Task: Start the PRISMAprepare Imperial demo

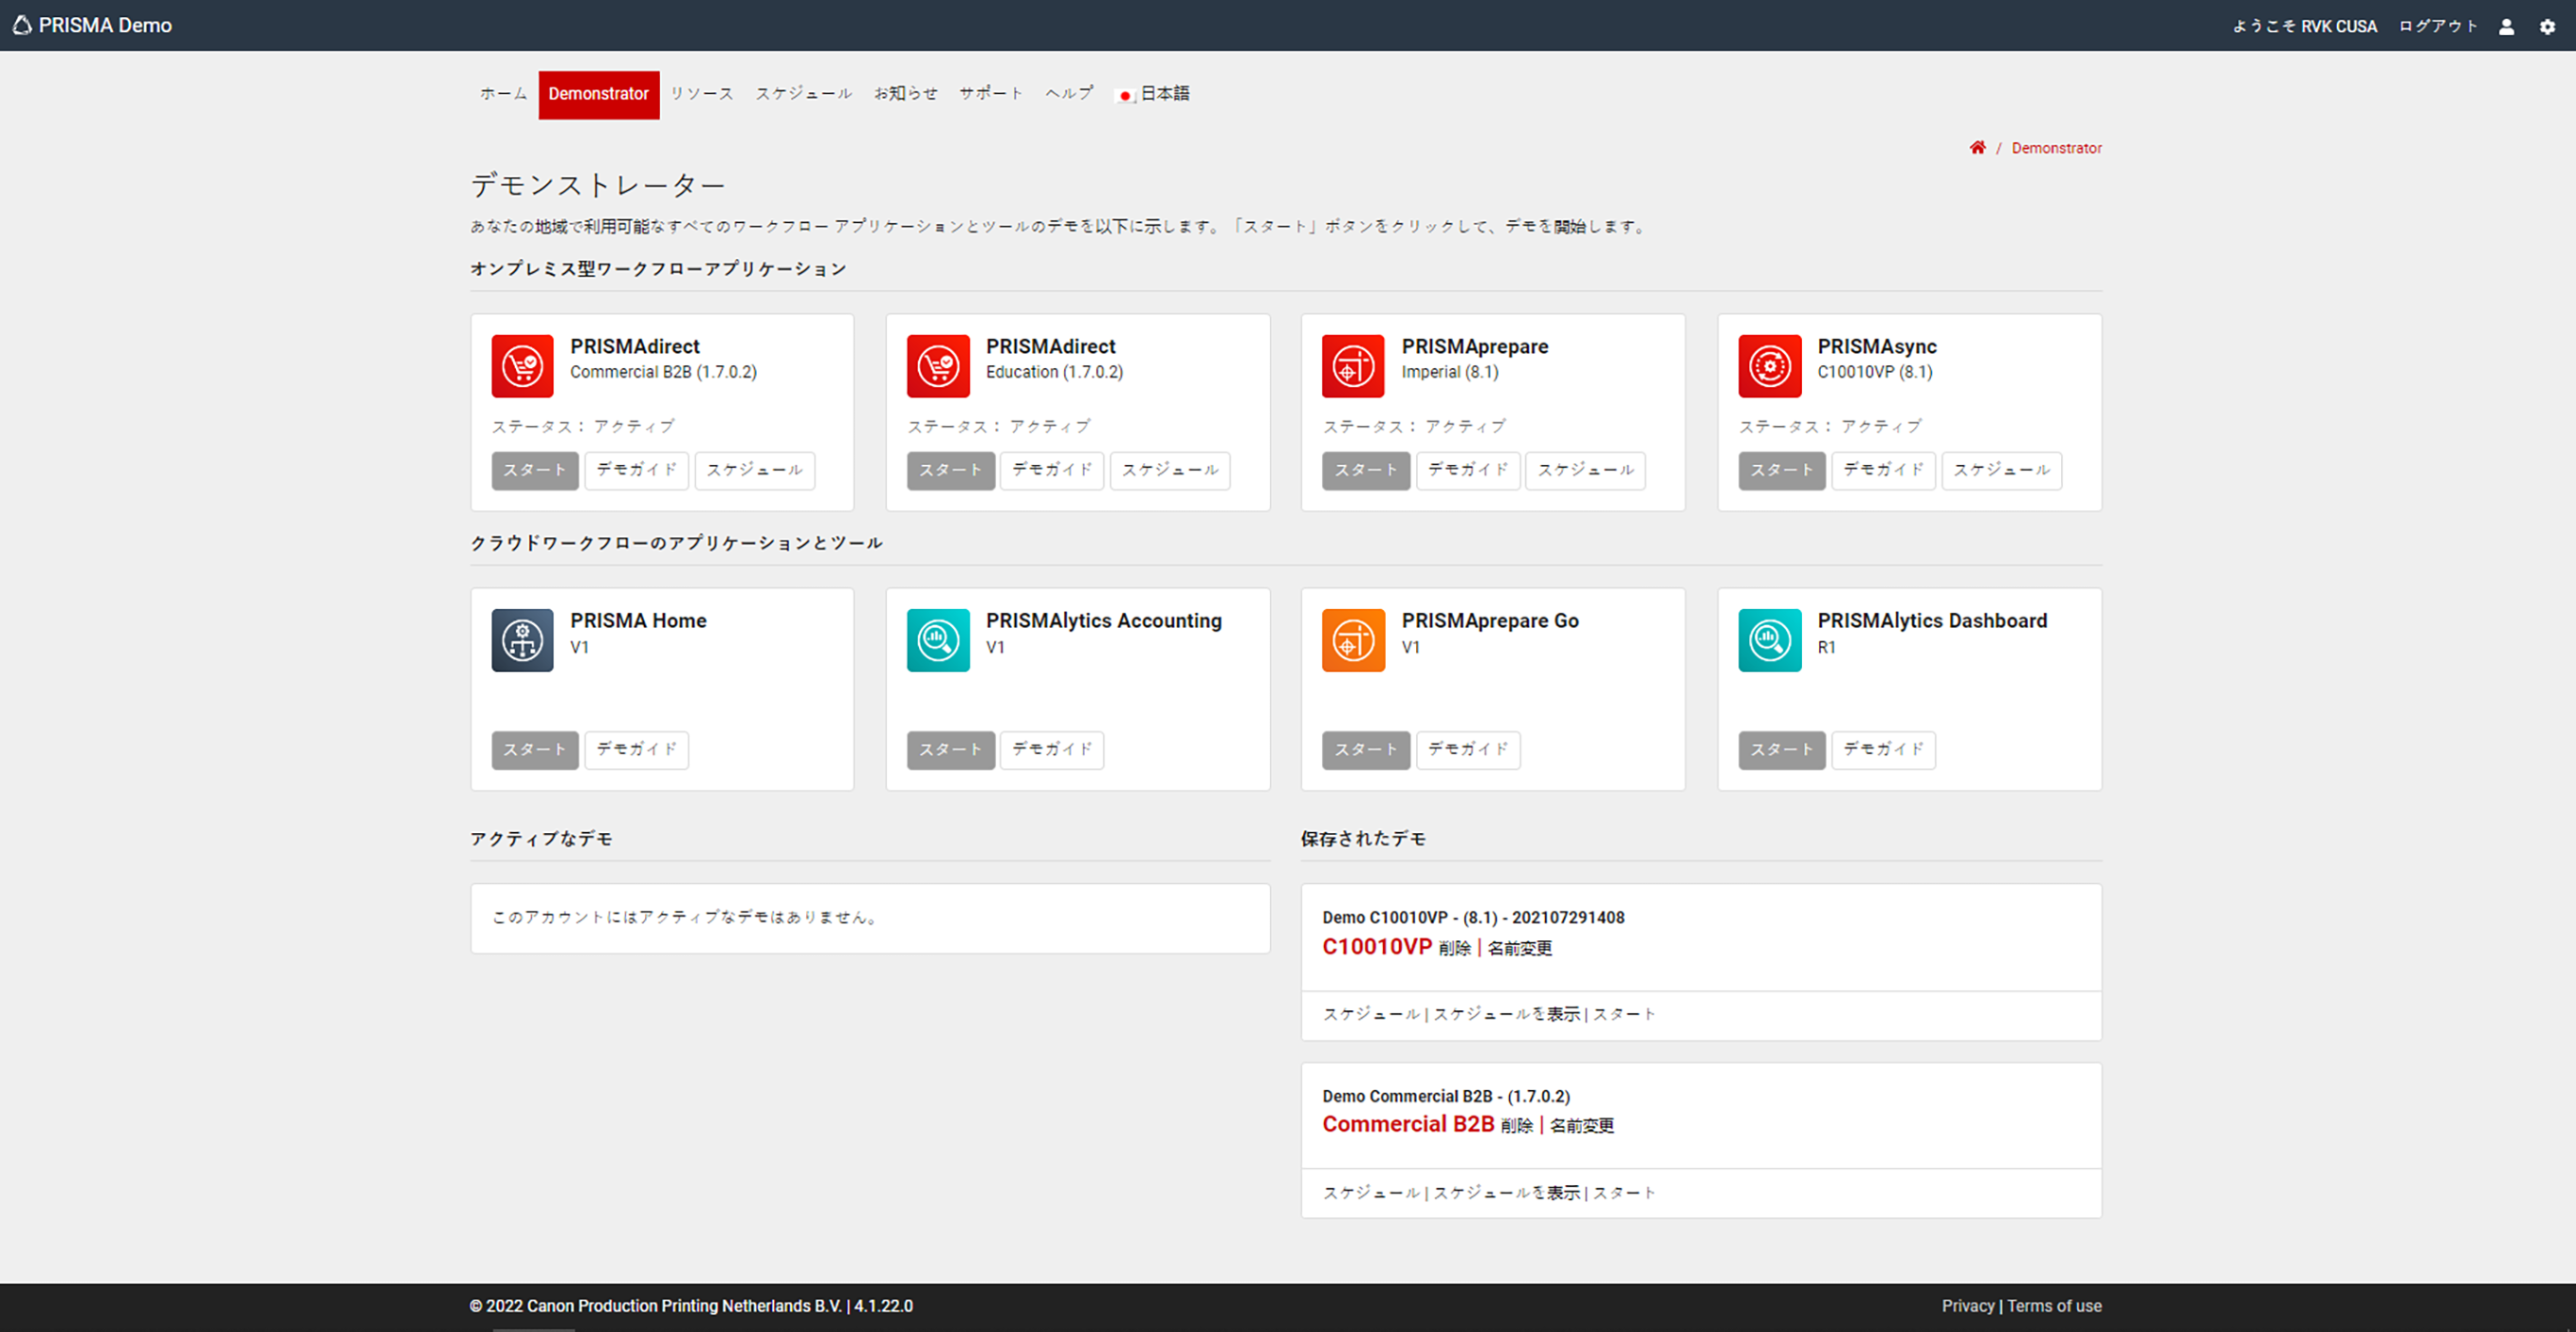Action: (x=1365, y=470)
